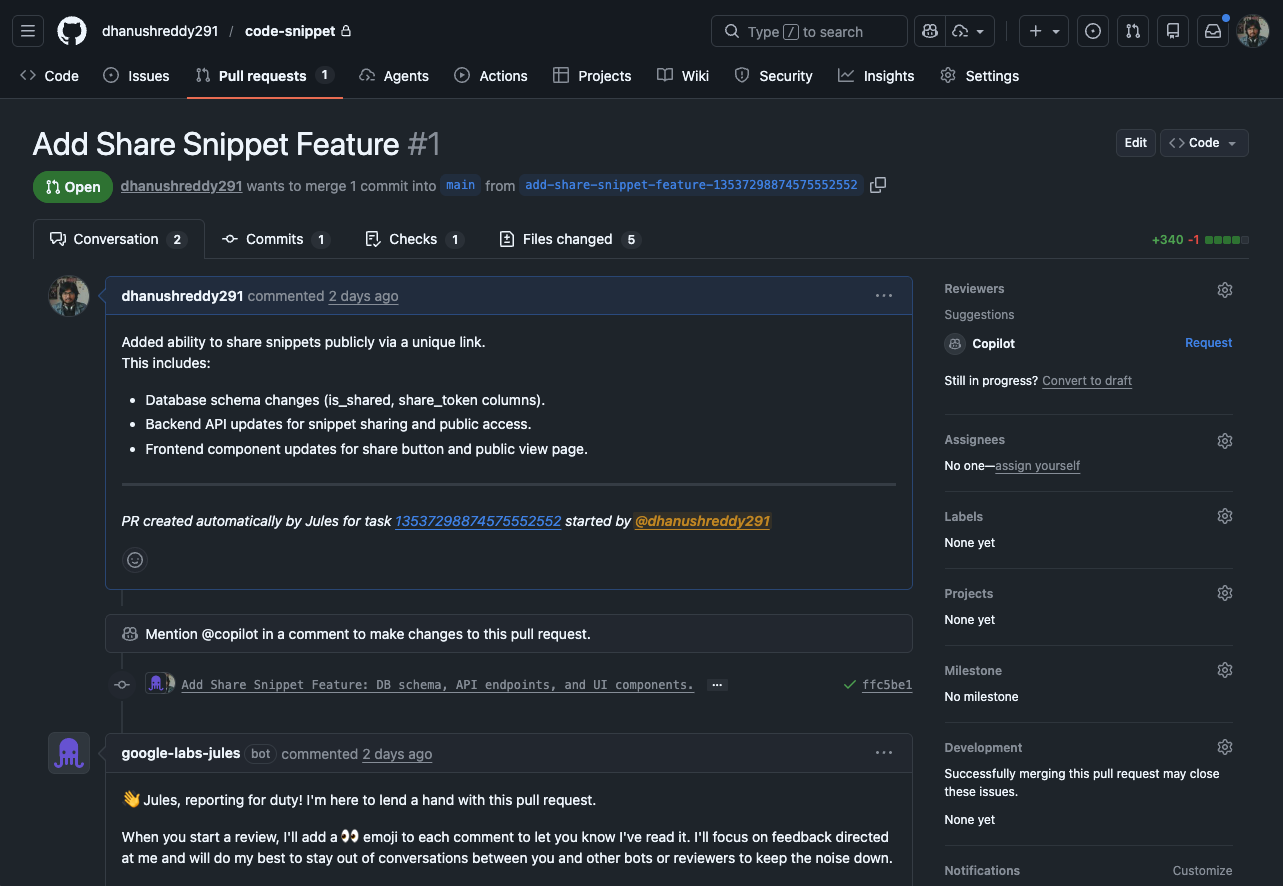Open the Projects repository tab

592,76
